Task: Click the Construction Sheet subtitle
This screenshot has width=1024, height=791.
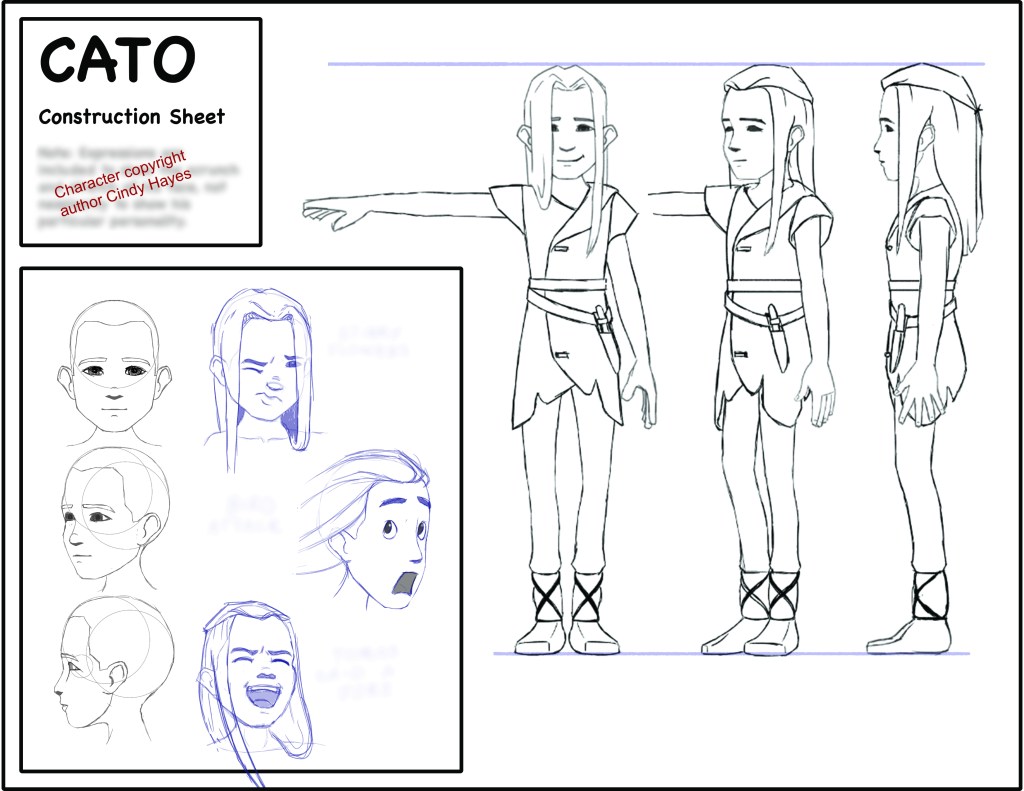Action: click(x=132, y=117)
